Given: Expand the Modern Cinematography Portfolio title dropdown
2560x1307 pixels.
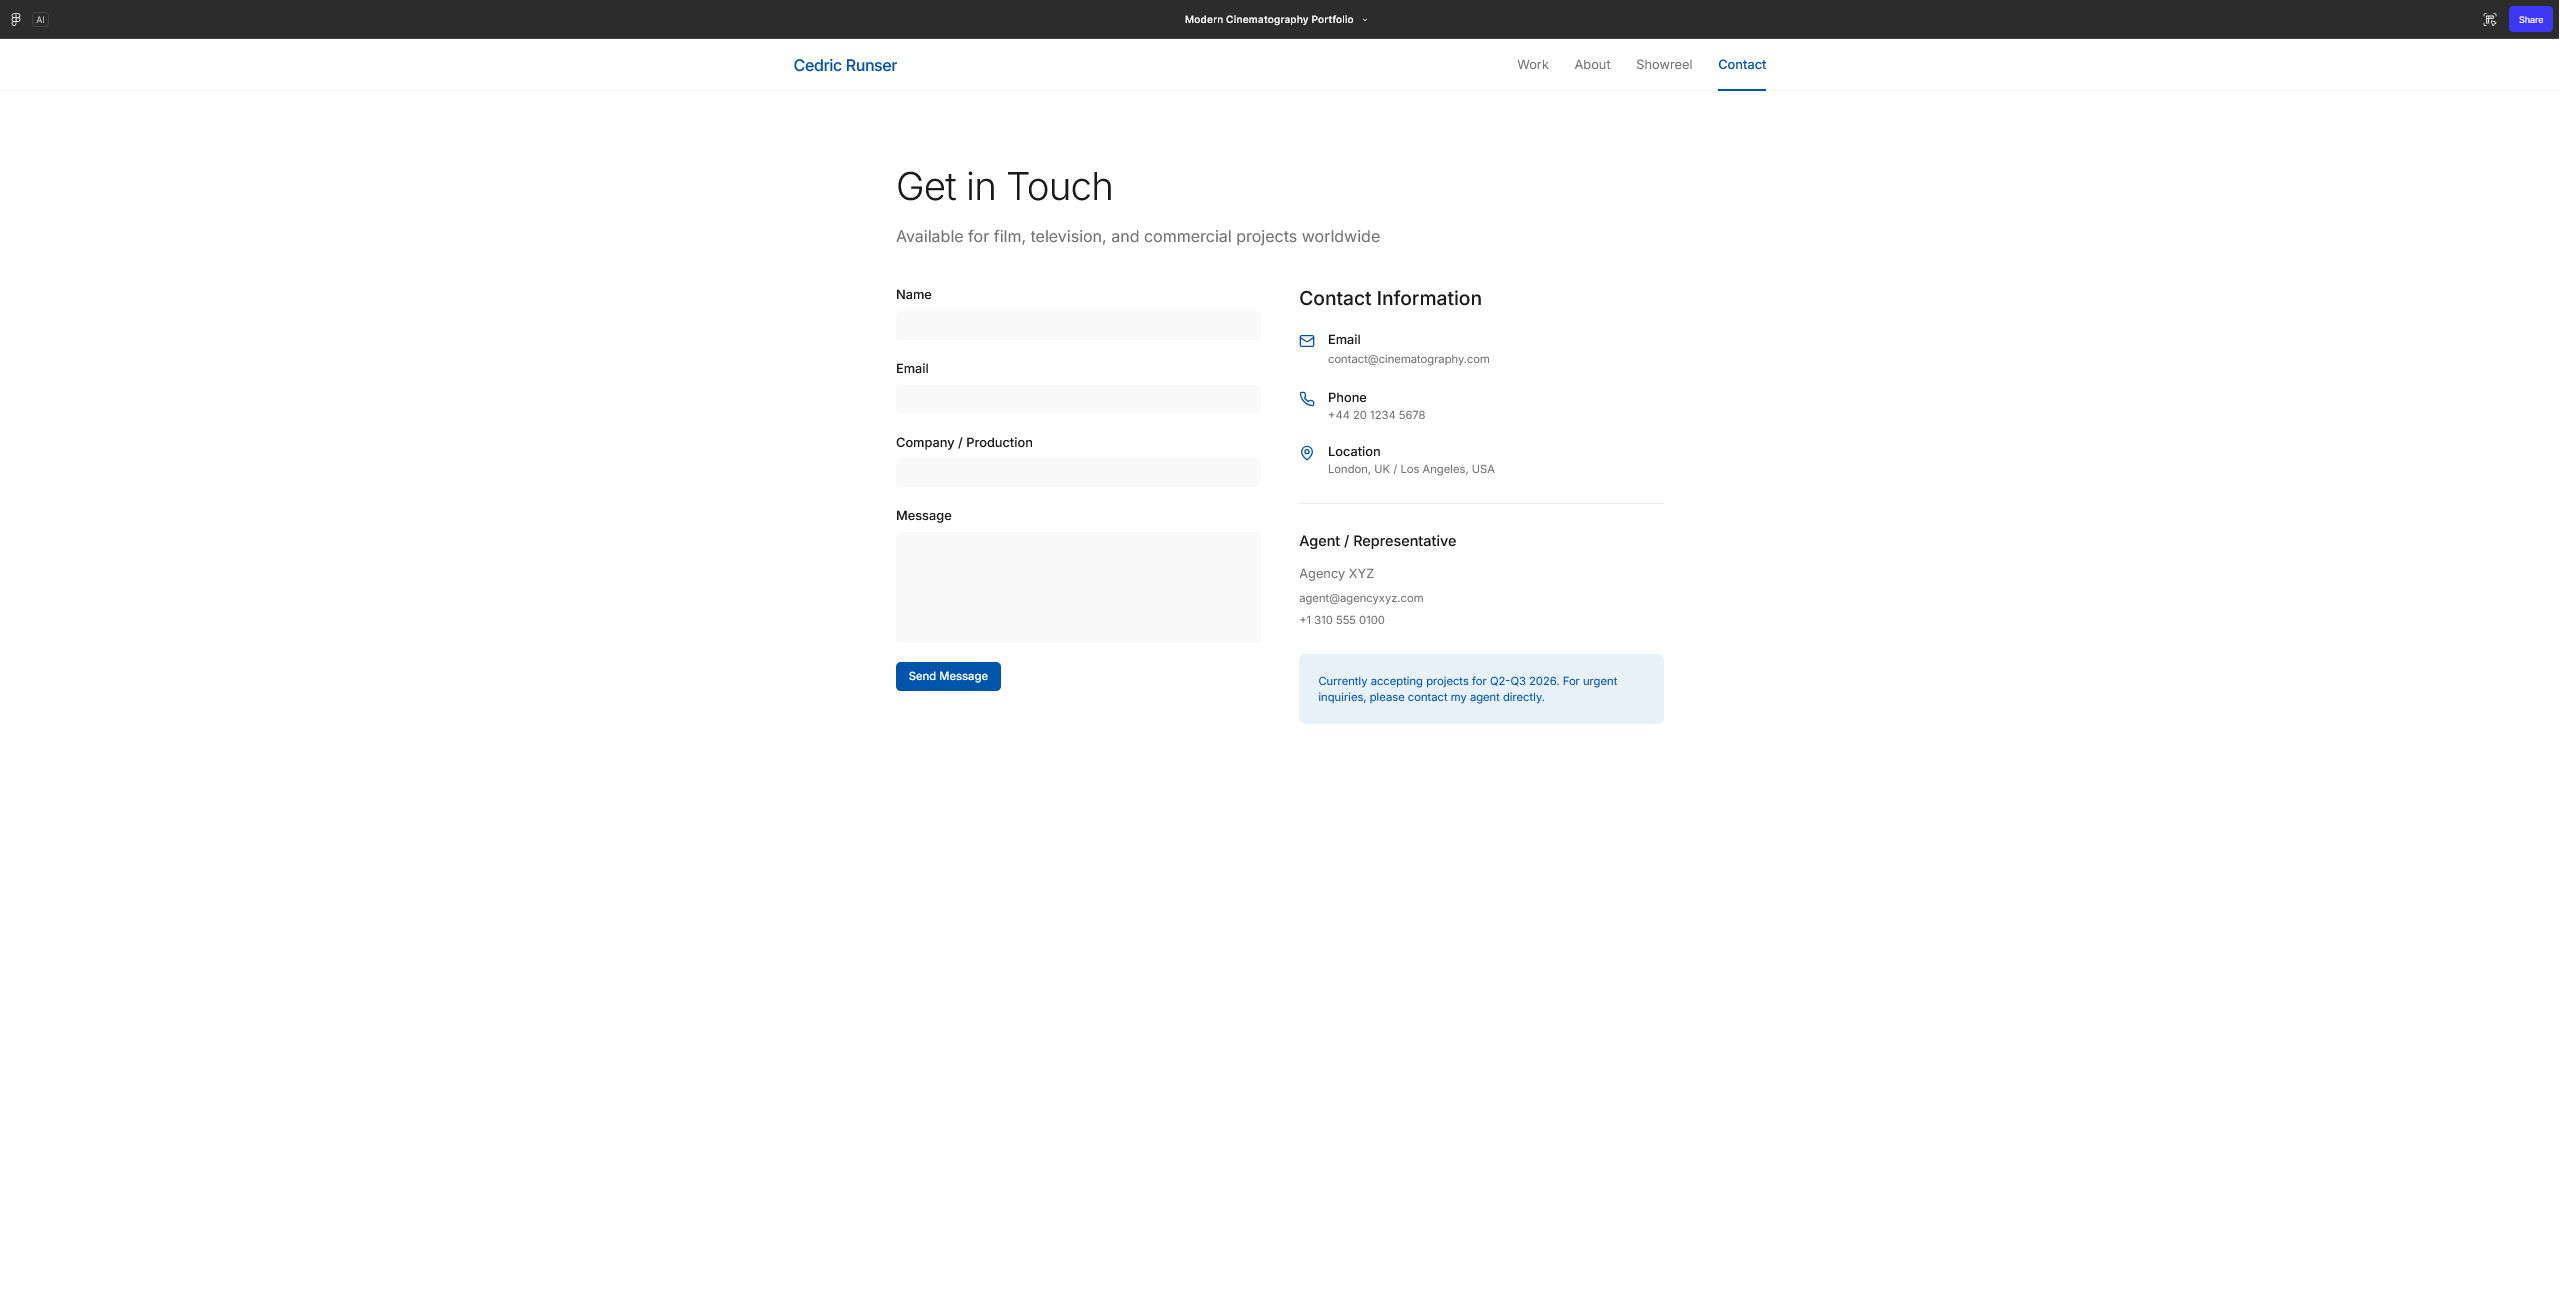Looking at the screenshot, I should pos(1366,19).
